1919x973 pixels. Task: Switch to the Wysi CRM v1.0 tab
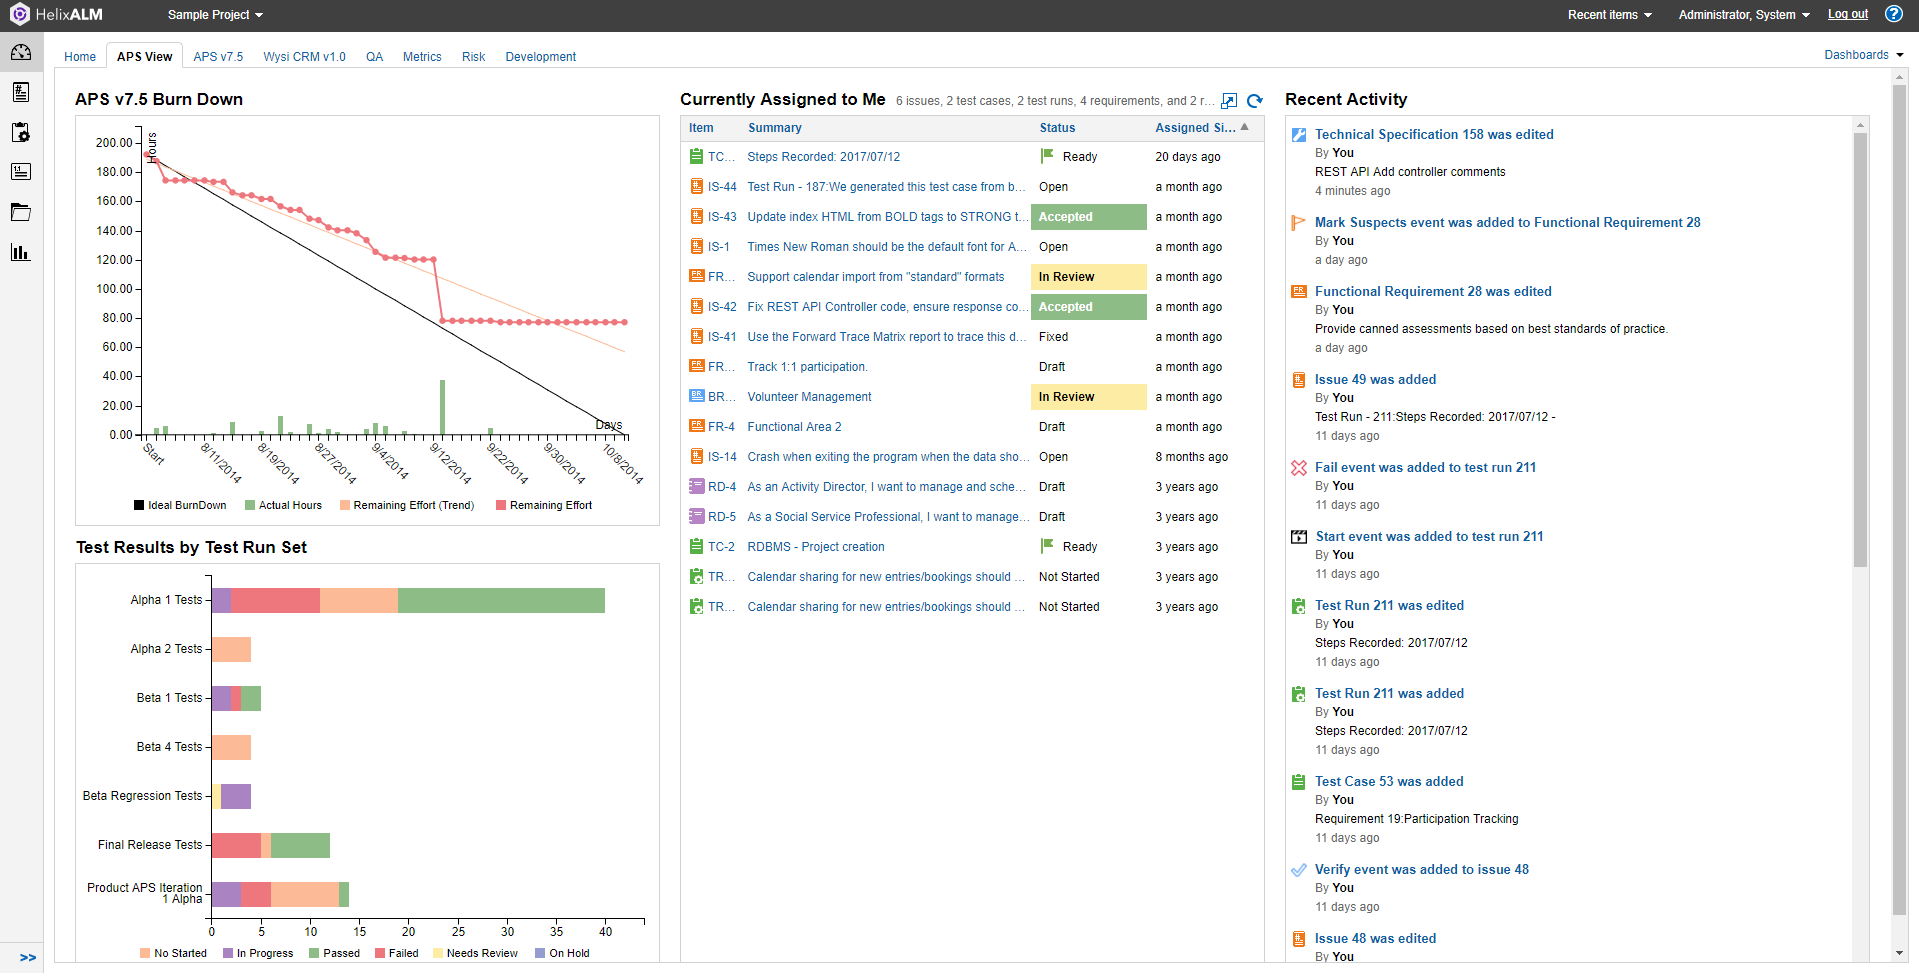tap(304, 57)
